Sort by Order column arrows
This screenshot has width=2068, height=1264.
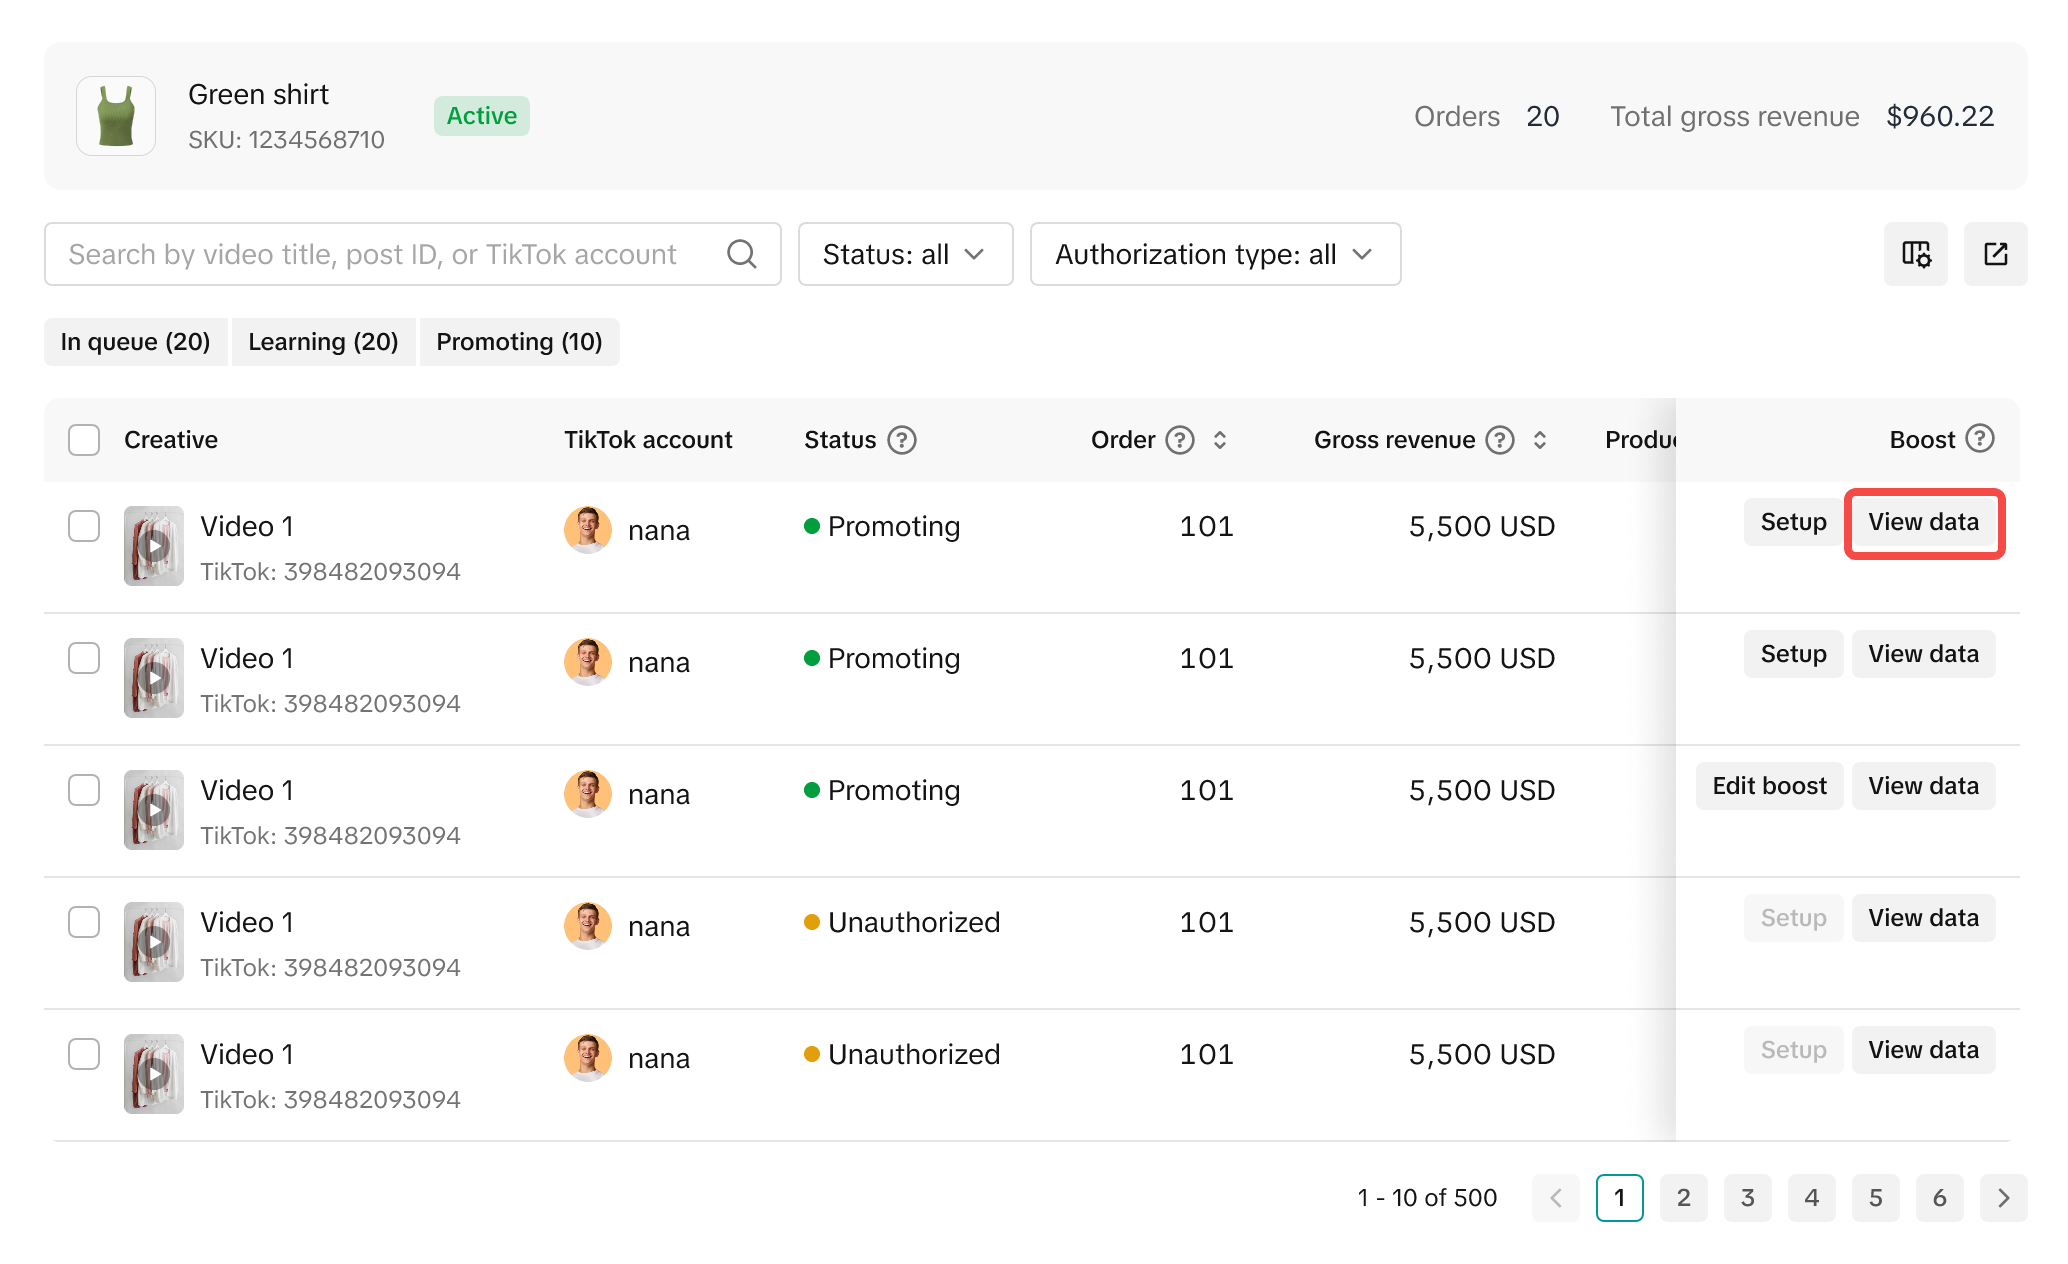[1220, 440]
